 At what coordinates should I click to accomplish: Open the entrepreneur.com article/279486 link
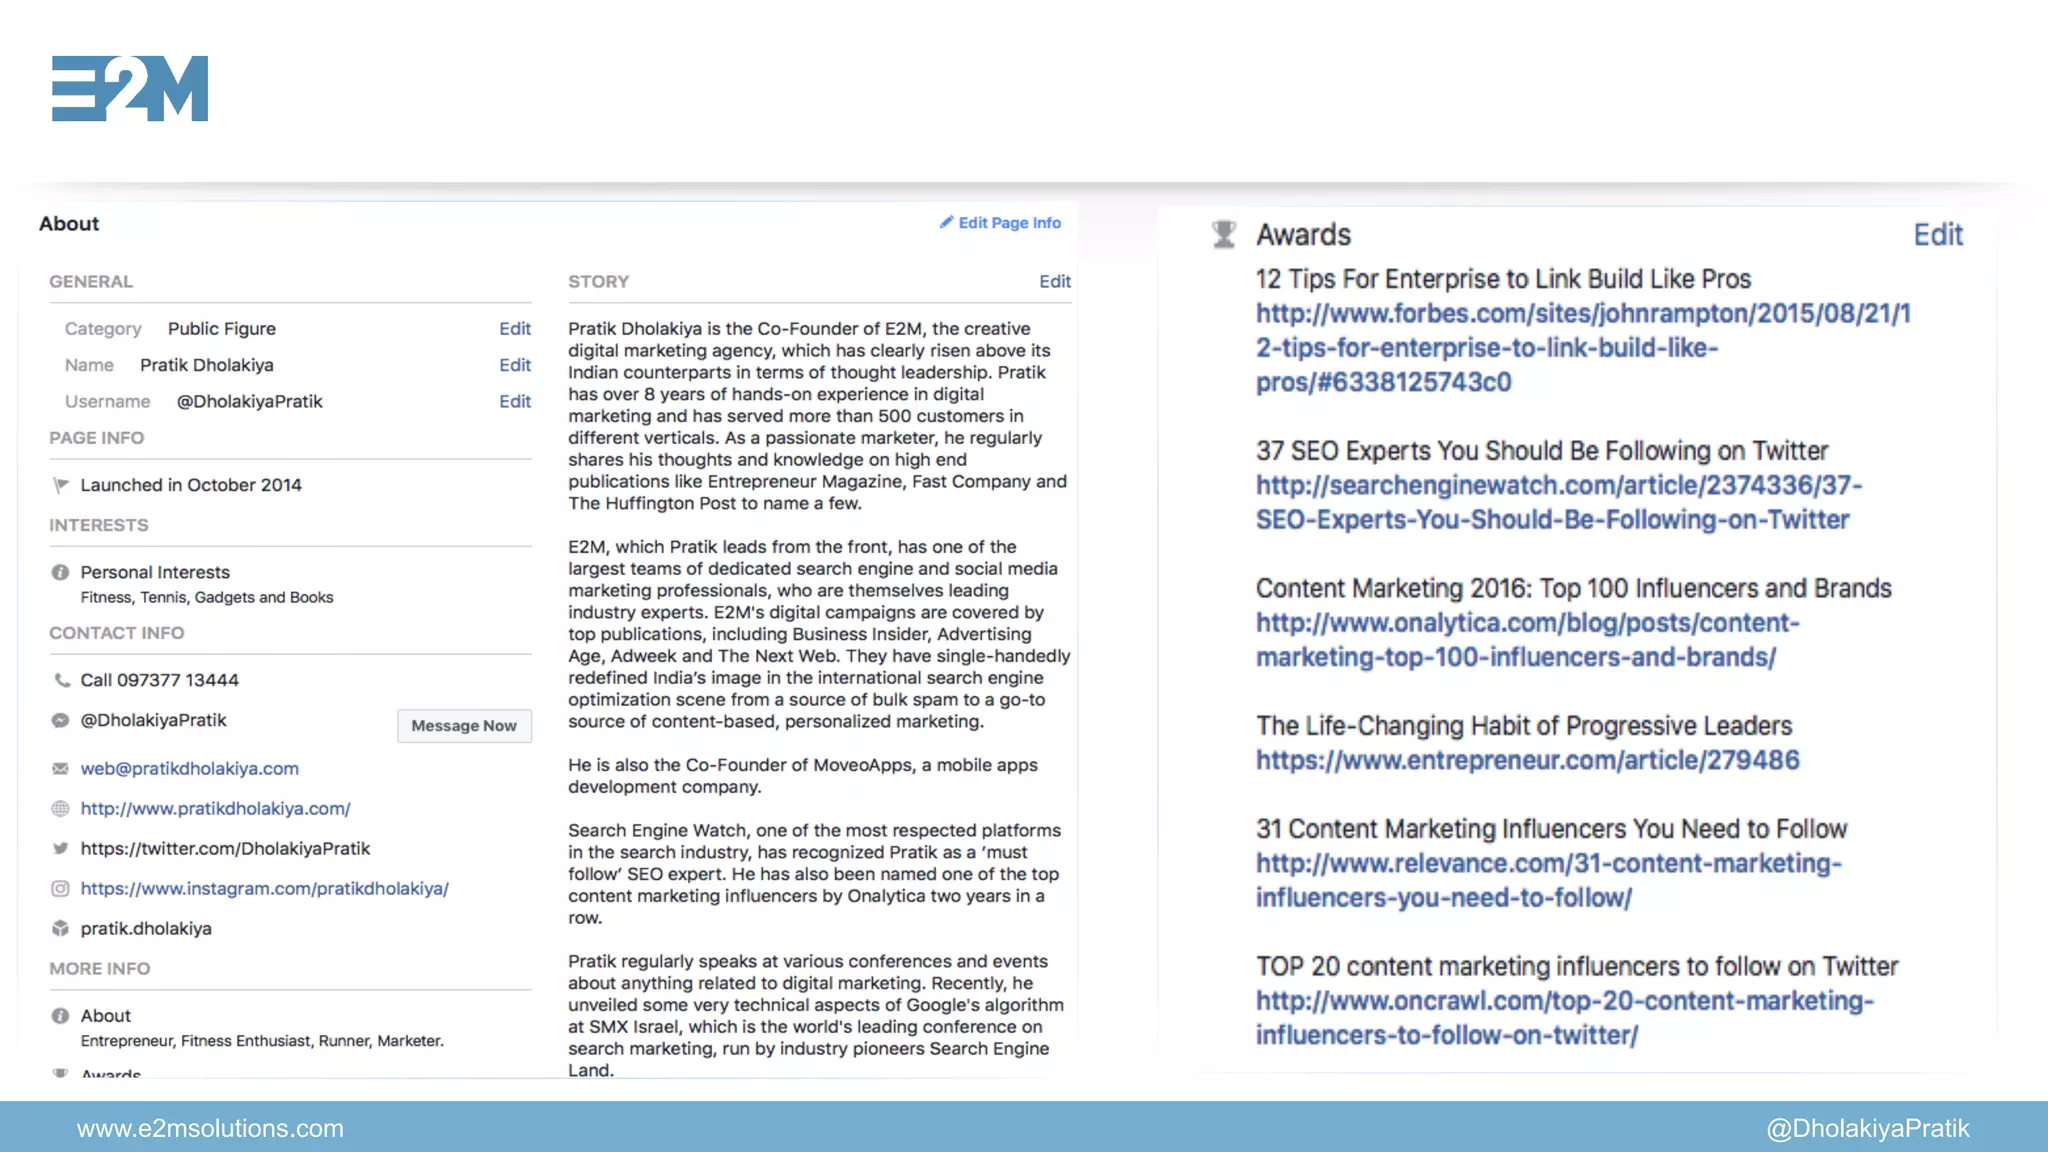tap(1527, 760)
